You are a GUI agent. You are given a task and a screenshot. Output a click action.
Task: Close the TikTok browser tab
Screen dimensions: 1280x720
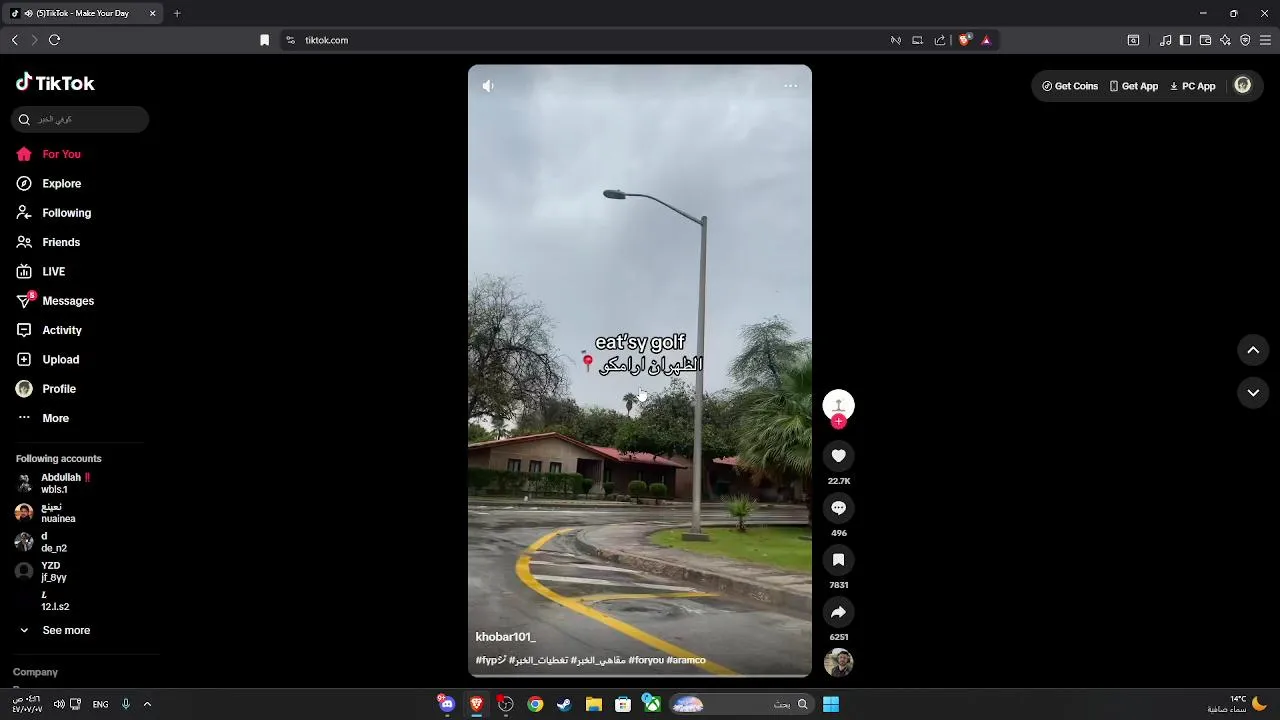coord(152,13)
